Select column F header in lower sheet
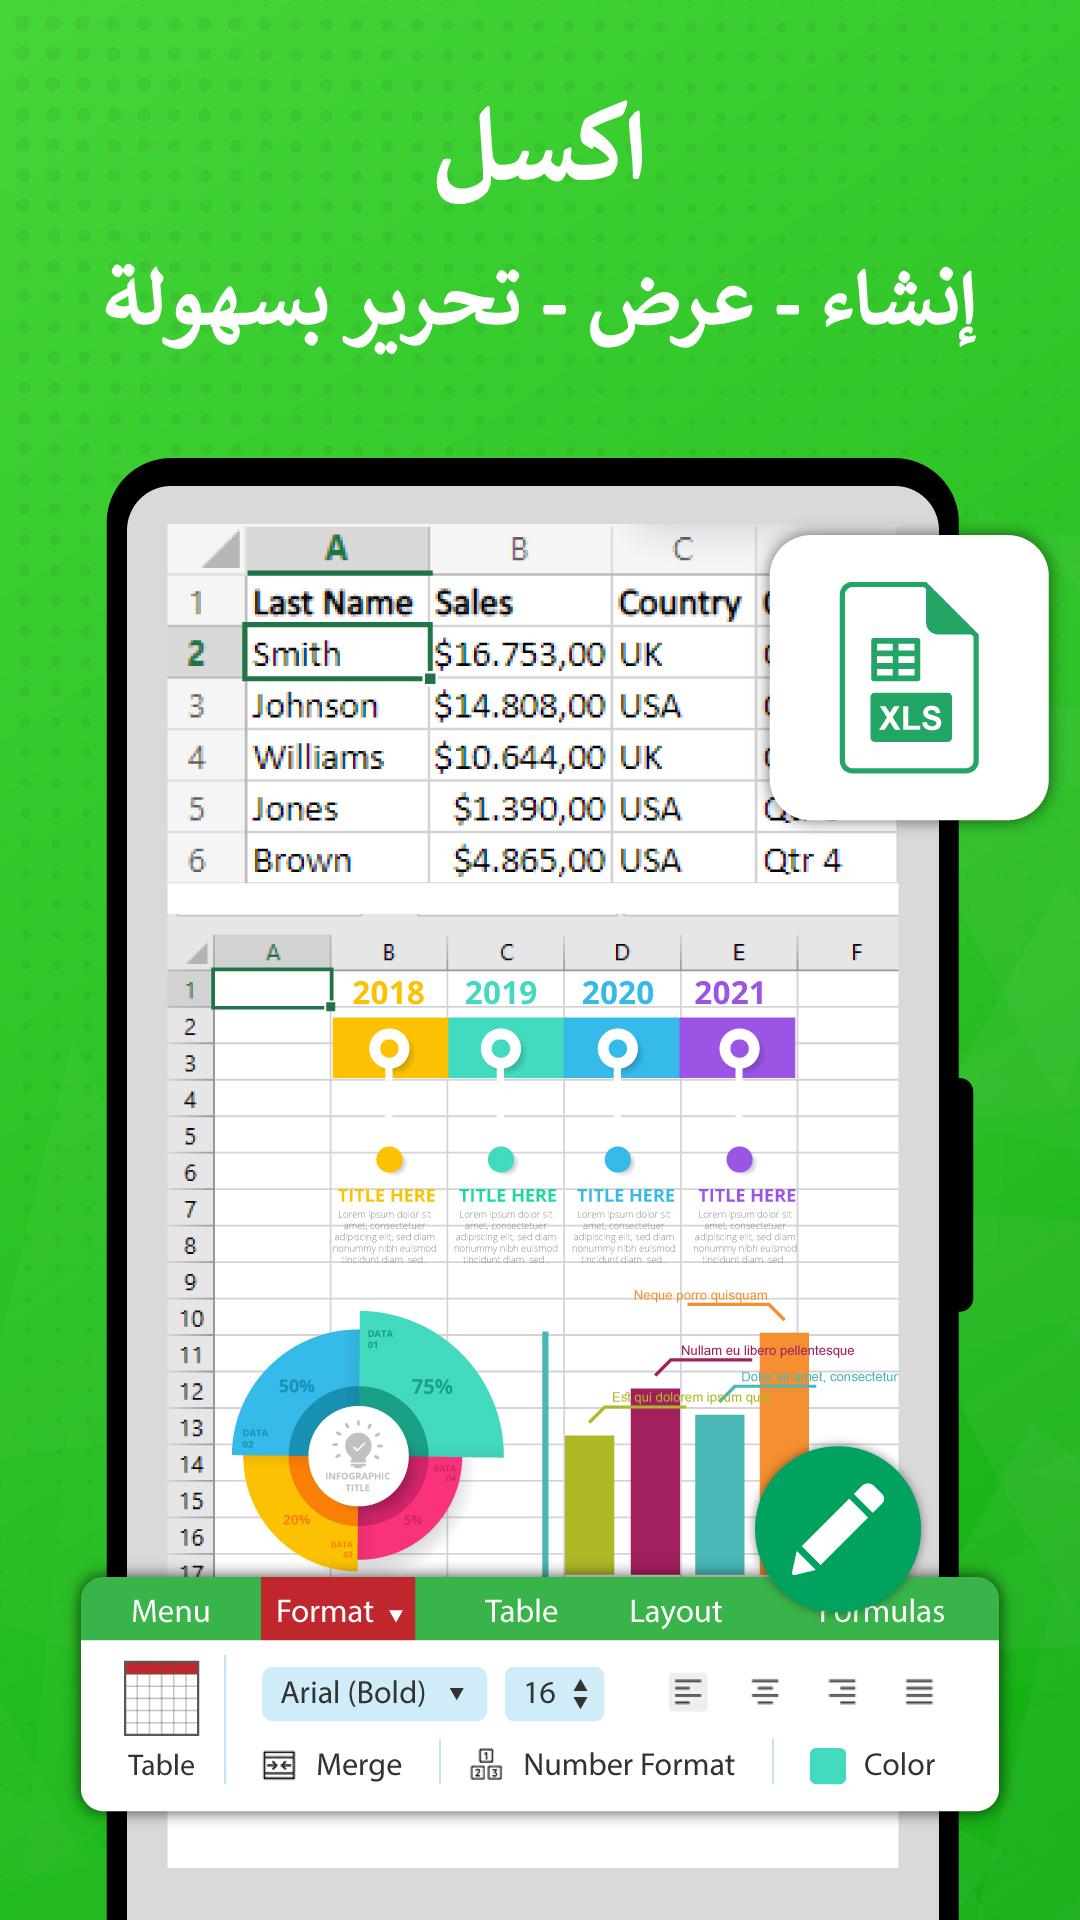Screen dimensions: 1080x1920 coord(856,952)
